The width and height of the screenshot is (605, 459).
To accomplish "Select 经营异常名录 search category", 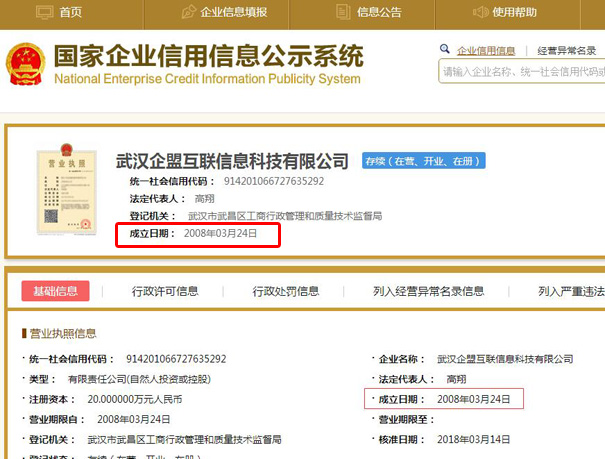I will pyautogui.click(x=566, y=51).
